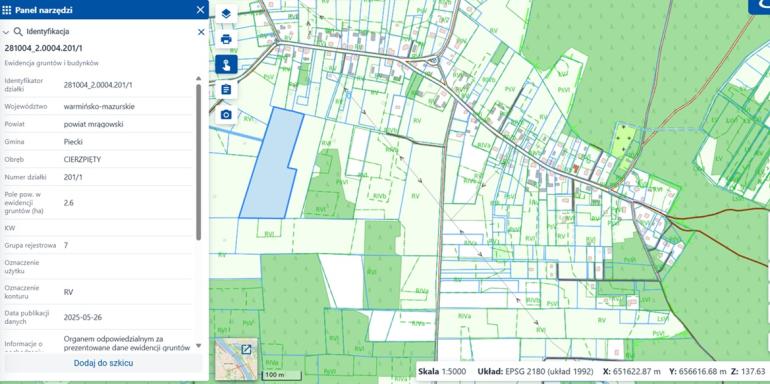Click the overview minimap thumbnail

click(x=236, y=359)
